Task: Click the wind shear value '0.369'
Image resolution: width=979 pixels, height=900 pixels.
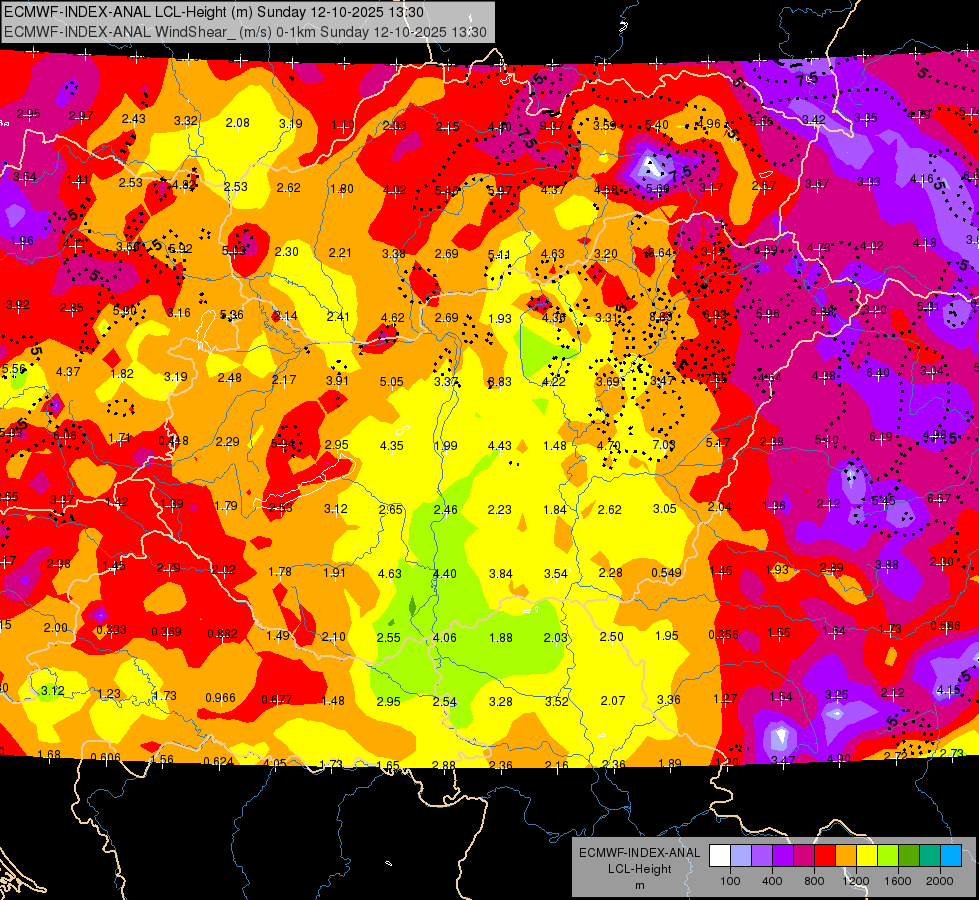Action: 166,631
